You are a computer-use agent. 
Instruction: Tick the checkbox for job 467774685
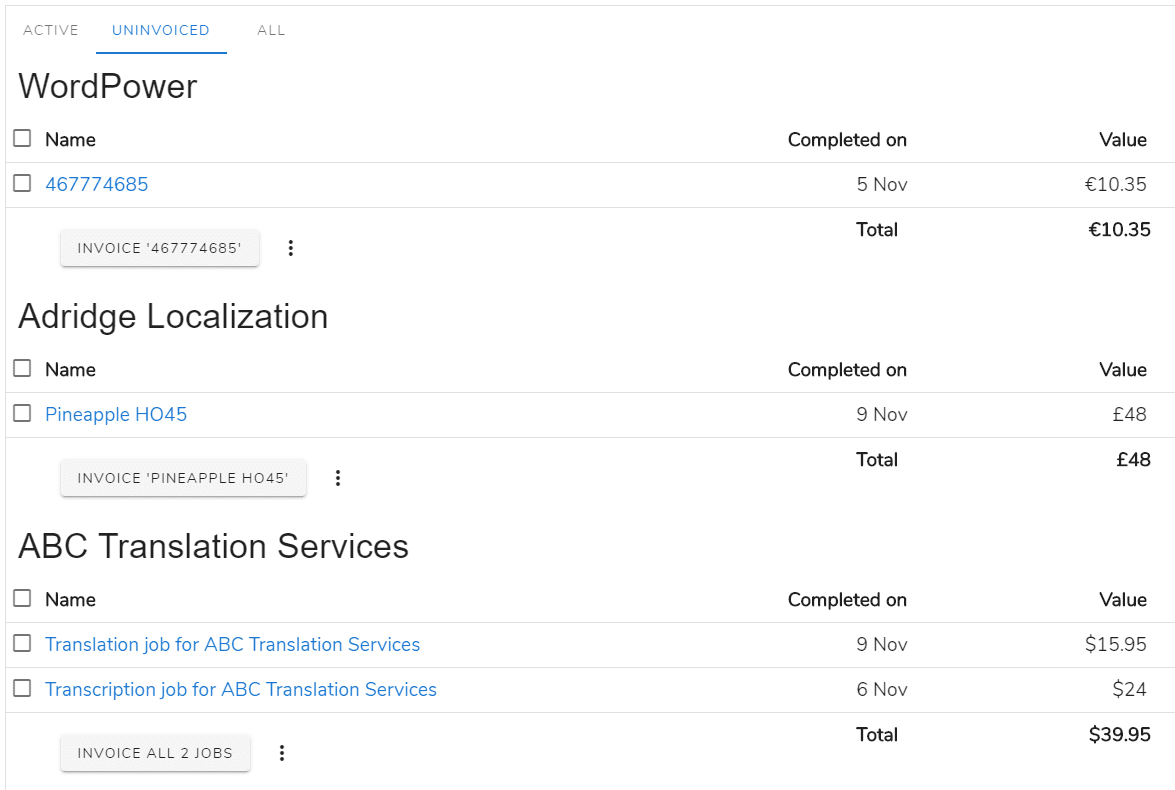point(22,184)
